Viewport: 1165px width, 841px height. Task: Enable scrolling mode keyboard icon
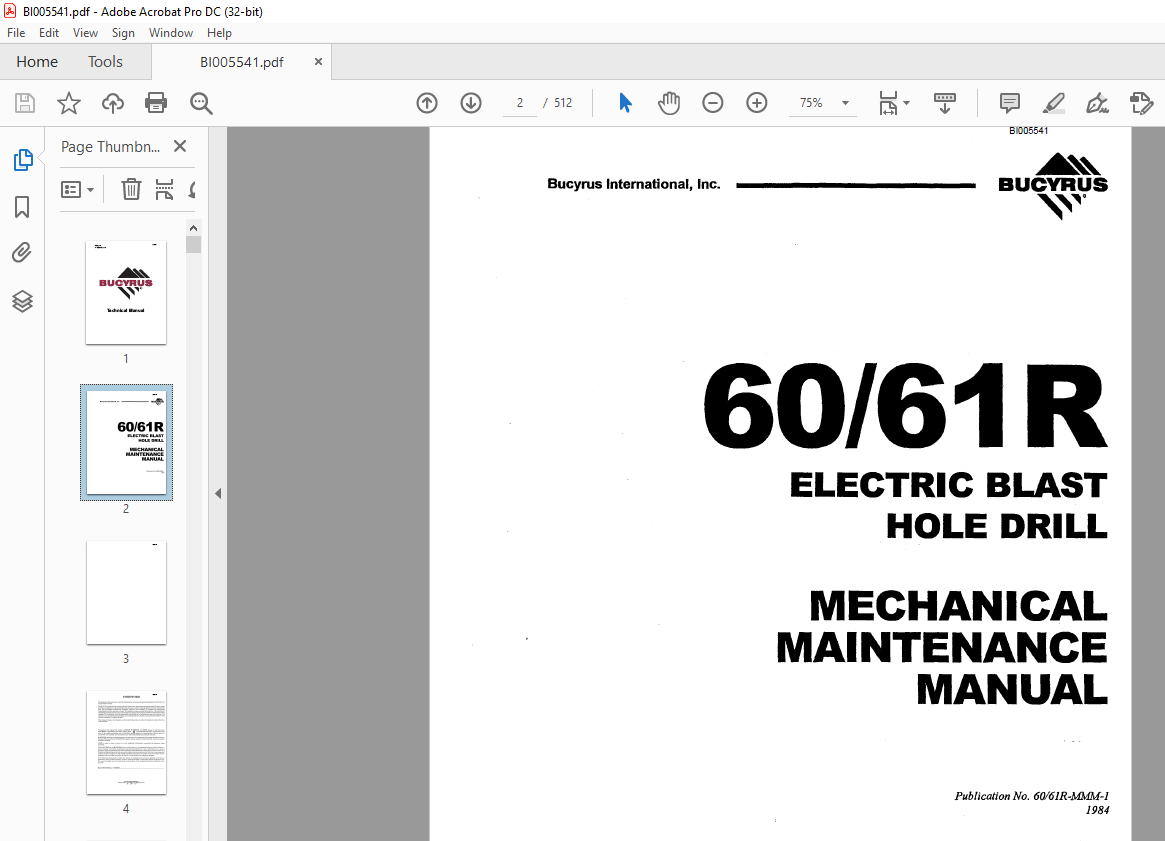click(x=944, y=103)
